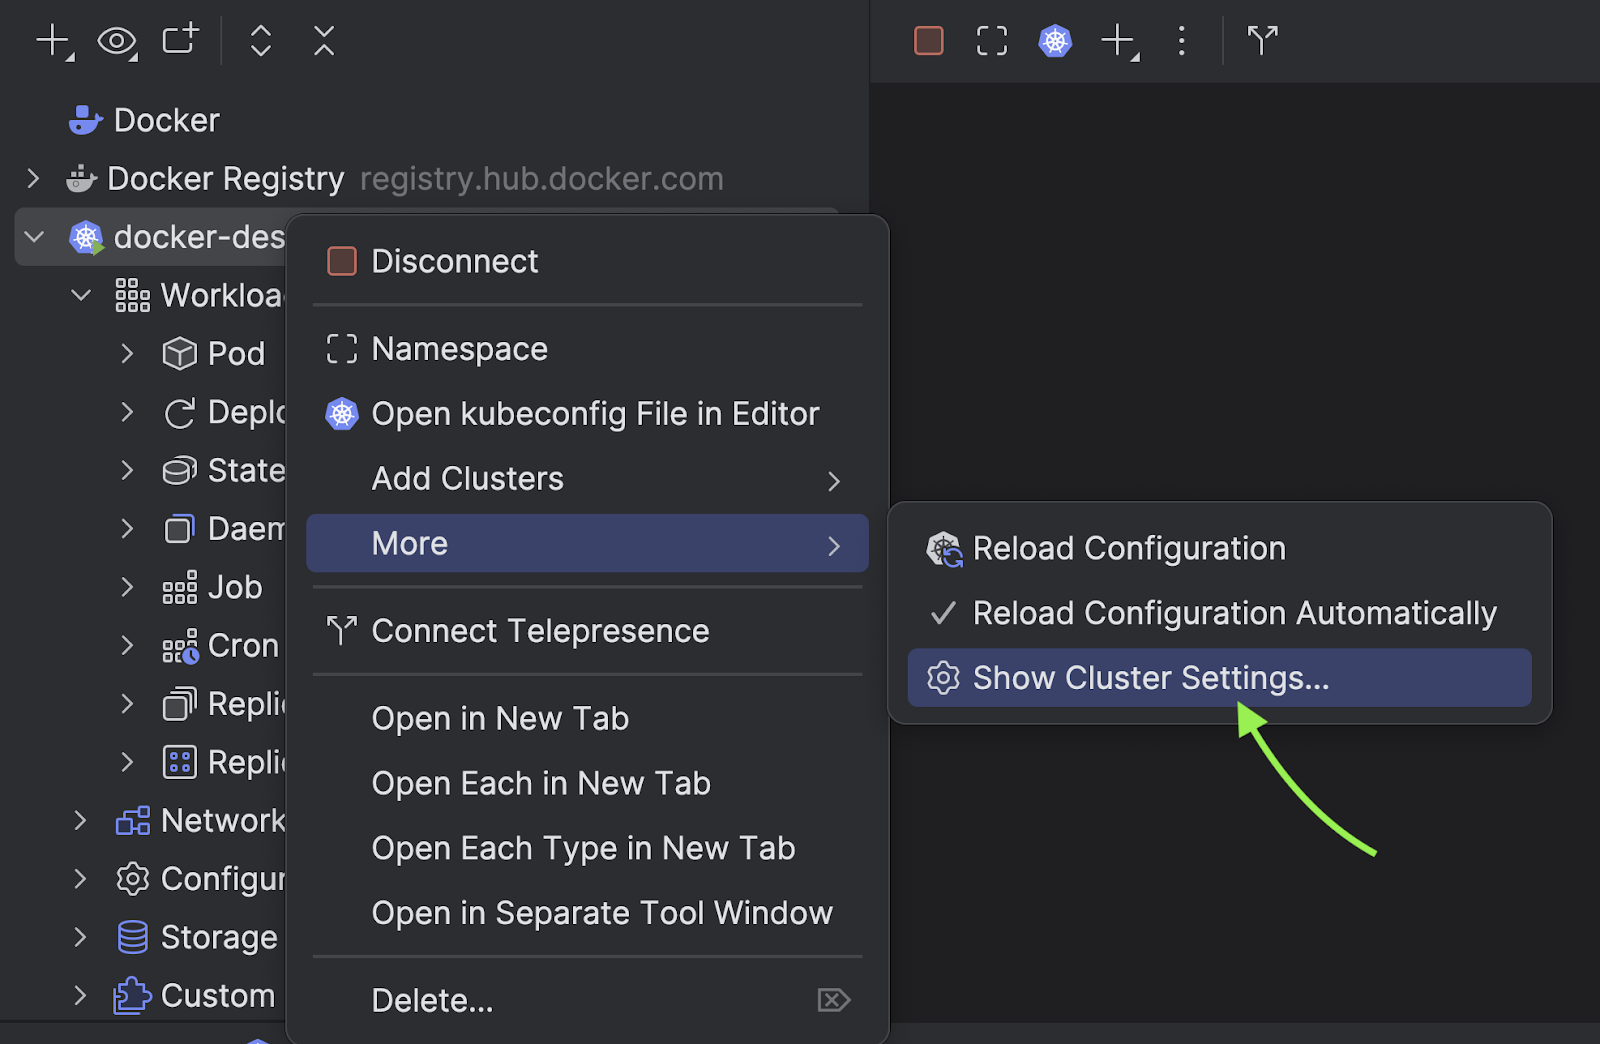This screenshot has width=1600, height=1044.
Task: Choose Open in New Tab menu item
Action: (587, 719)
